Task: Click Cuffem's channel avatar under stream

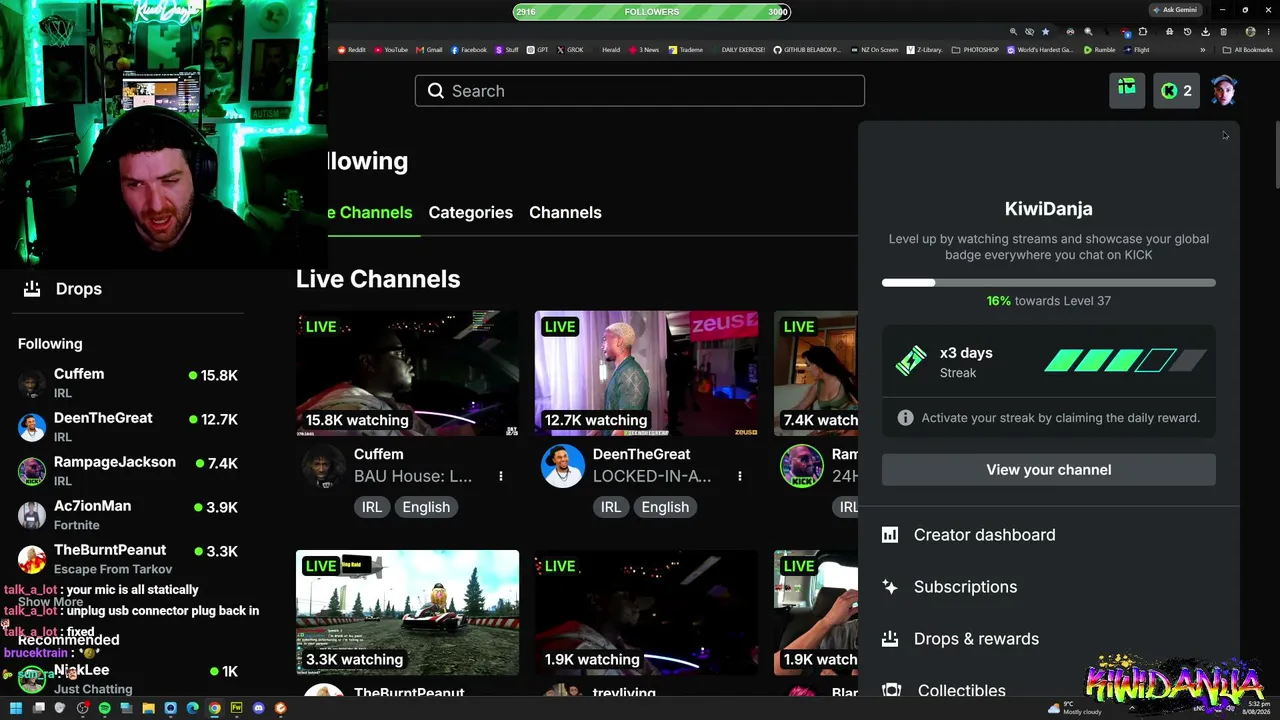Action: pyautogui.click(x=324, y=466)
